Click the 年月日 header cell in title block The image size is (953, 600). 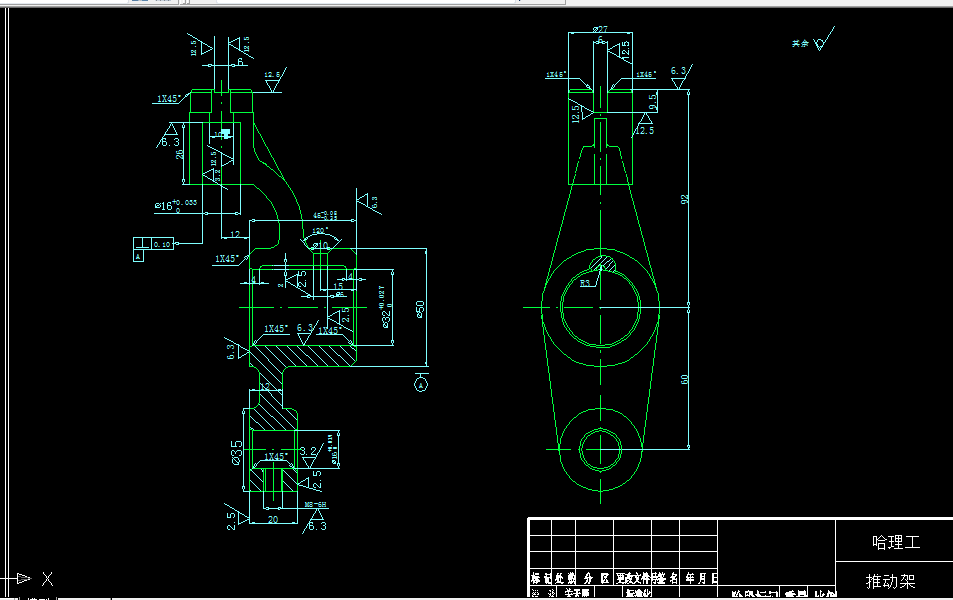click(x=701, y=576)
